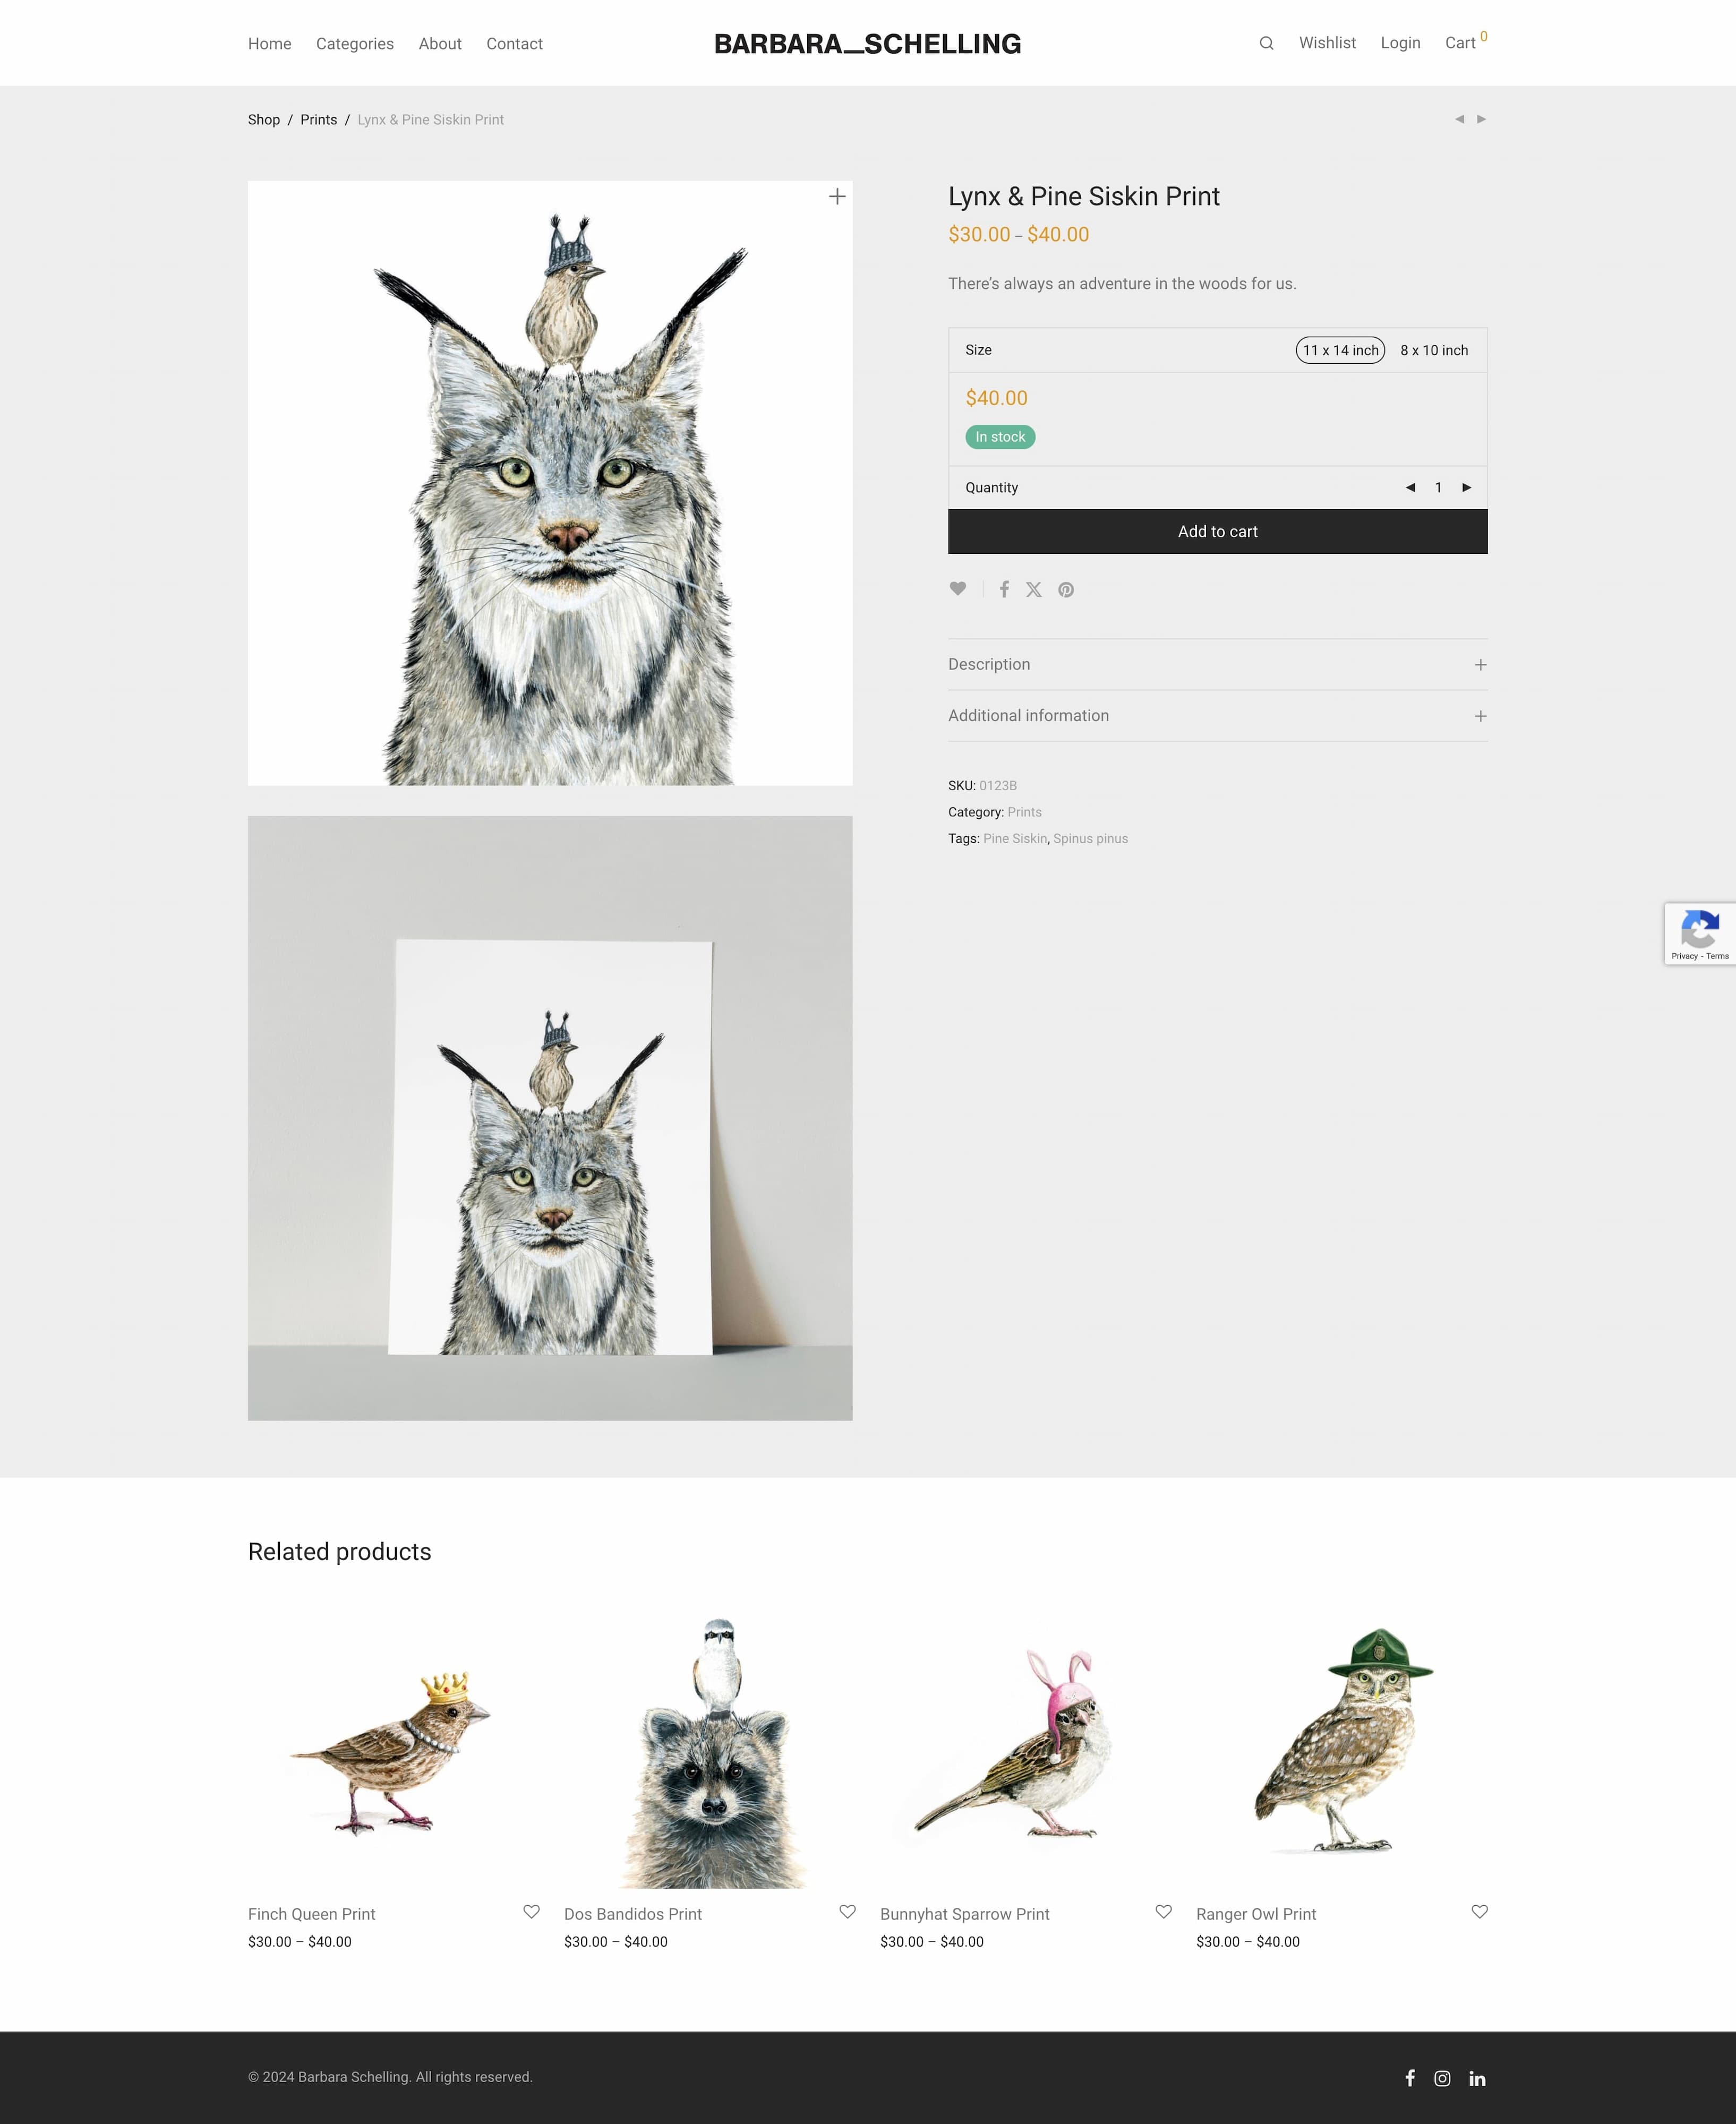Share product on Facebook
Viewport: 1736px width, 2124px height.
point(1004,589)
